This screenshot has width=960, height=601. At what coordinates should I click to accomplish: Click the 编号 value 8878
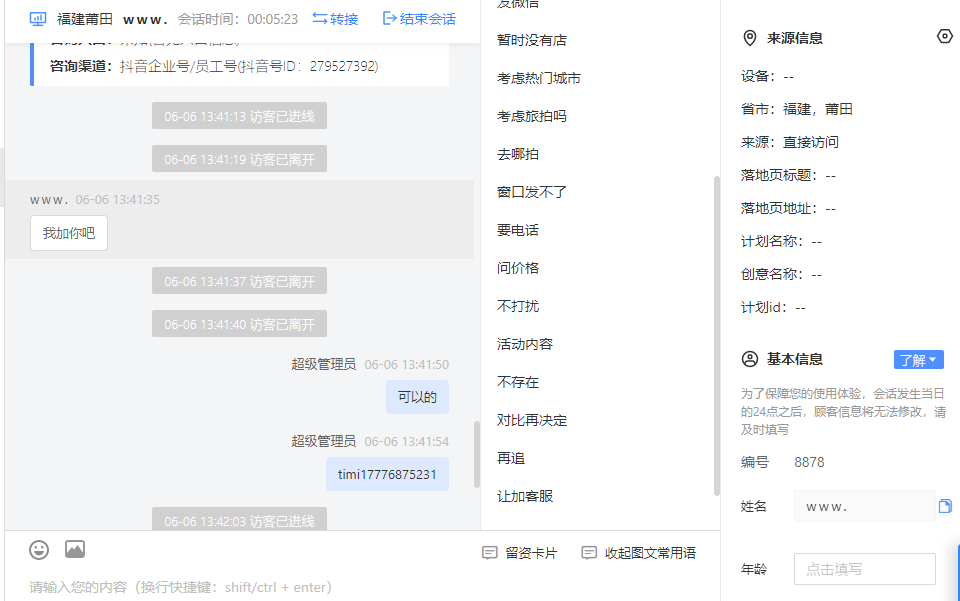tap(809, 462)
